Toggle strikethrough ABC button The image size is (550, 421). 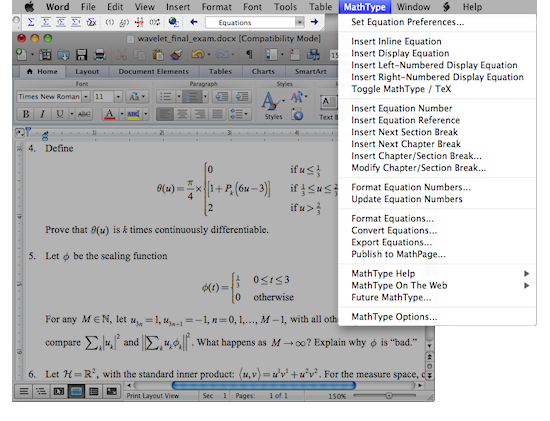(84, 114)
